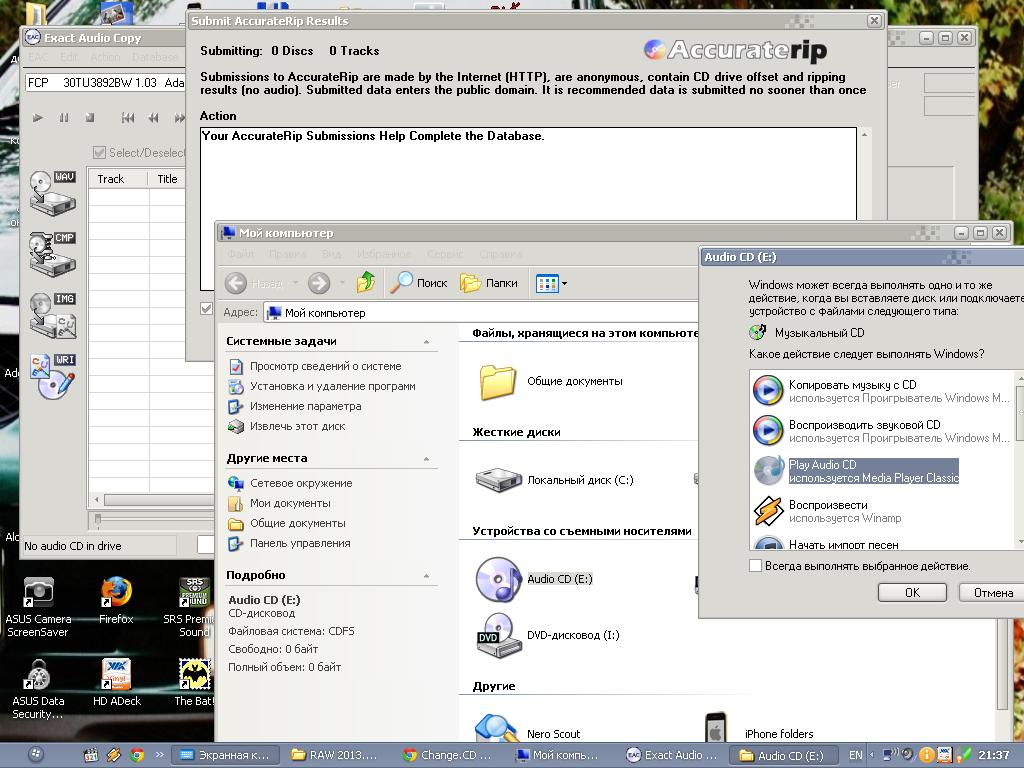Select Копировать музыку с CD option
The image size is (1024, 768).
[x=882, y=391]
